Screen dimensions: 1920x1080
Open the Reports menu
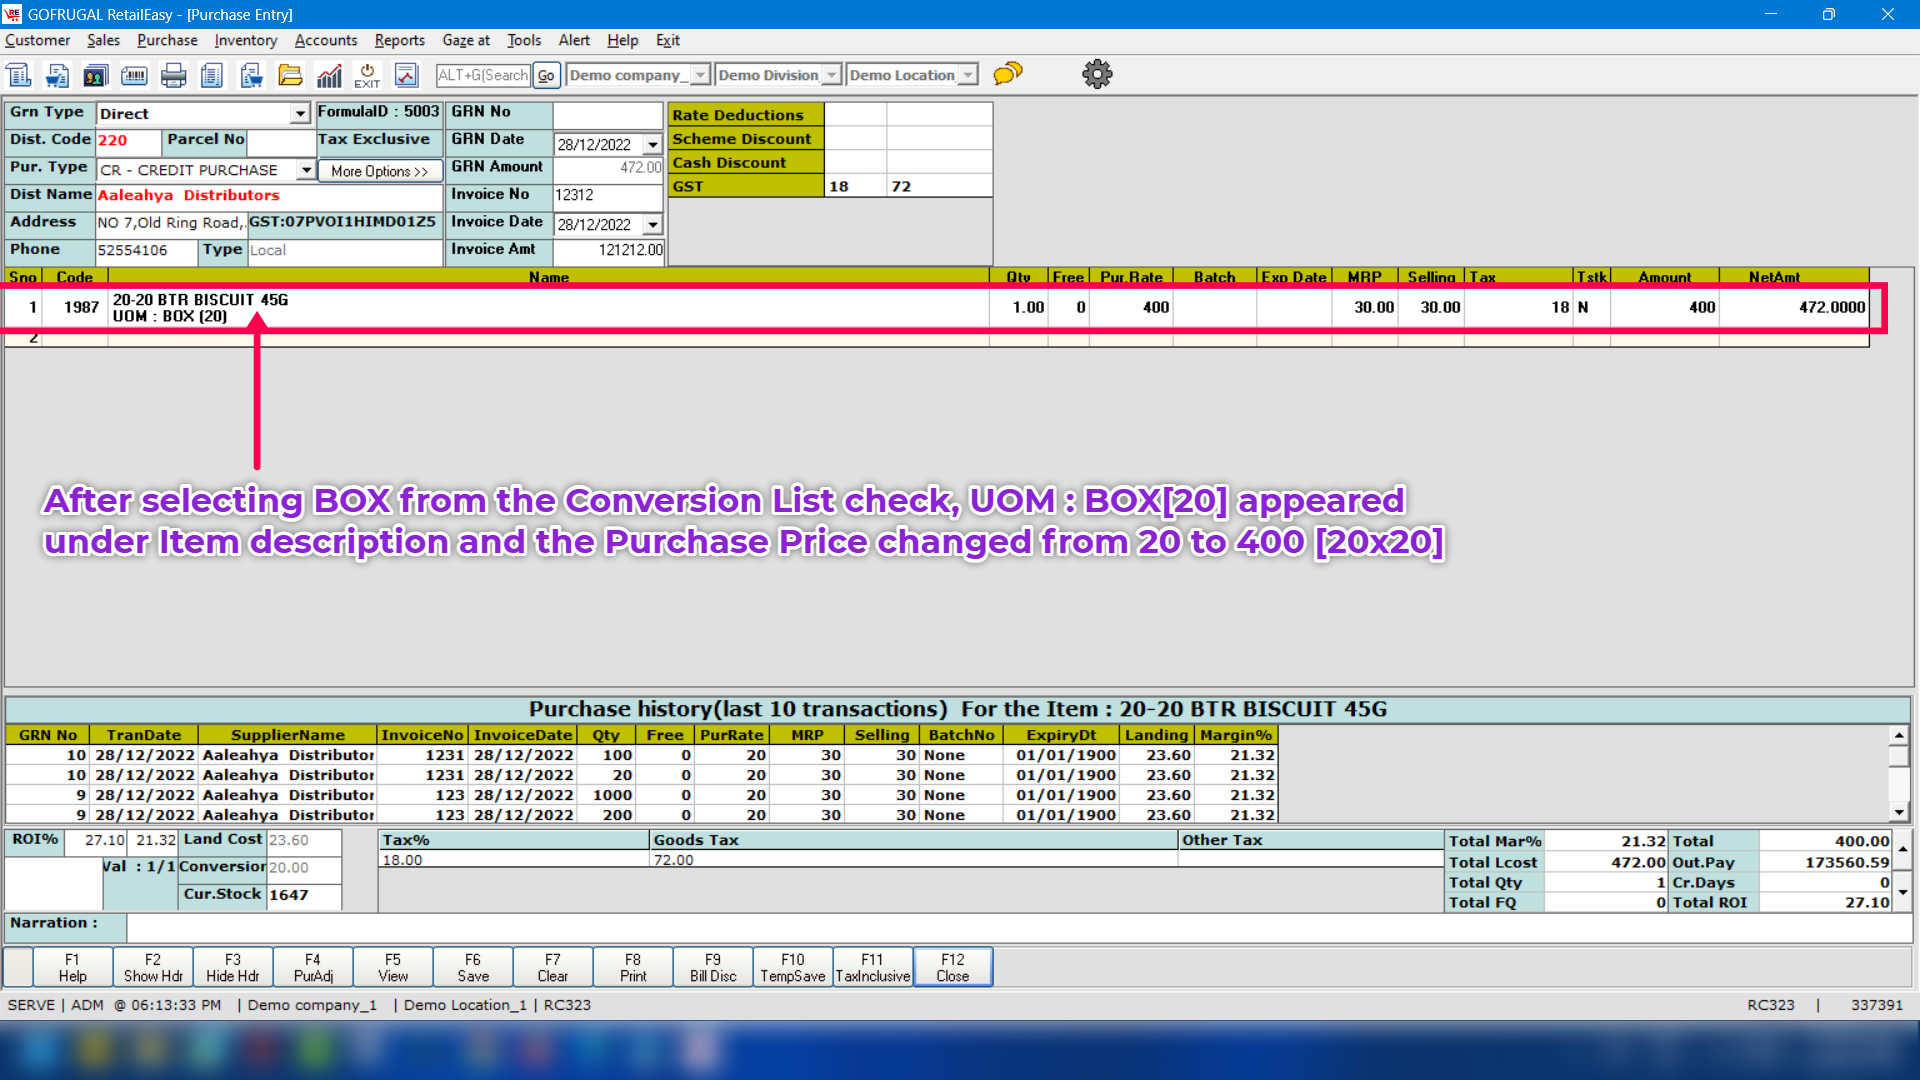(399, 40)
